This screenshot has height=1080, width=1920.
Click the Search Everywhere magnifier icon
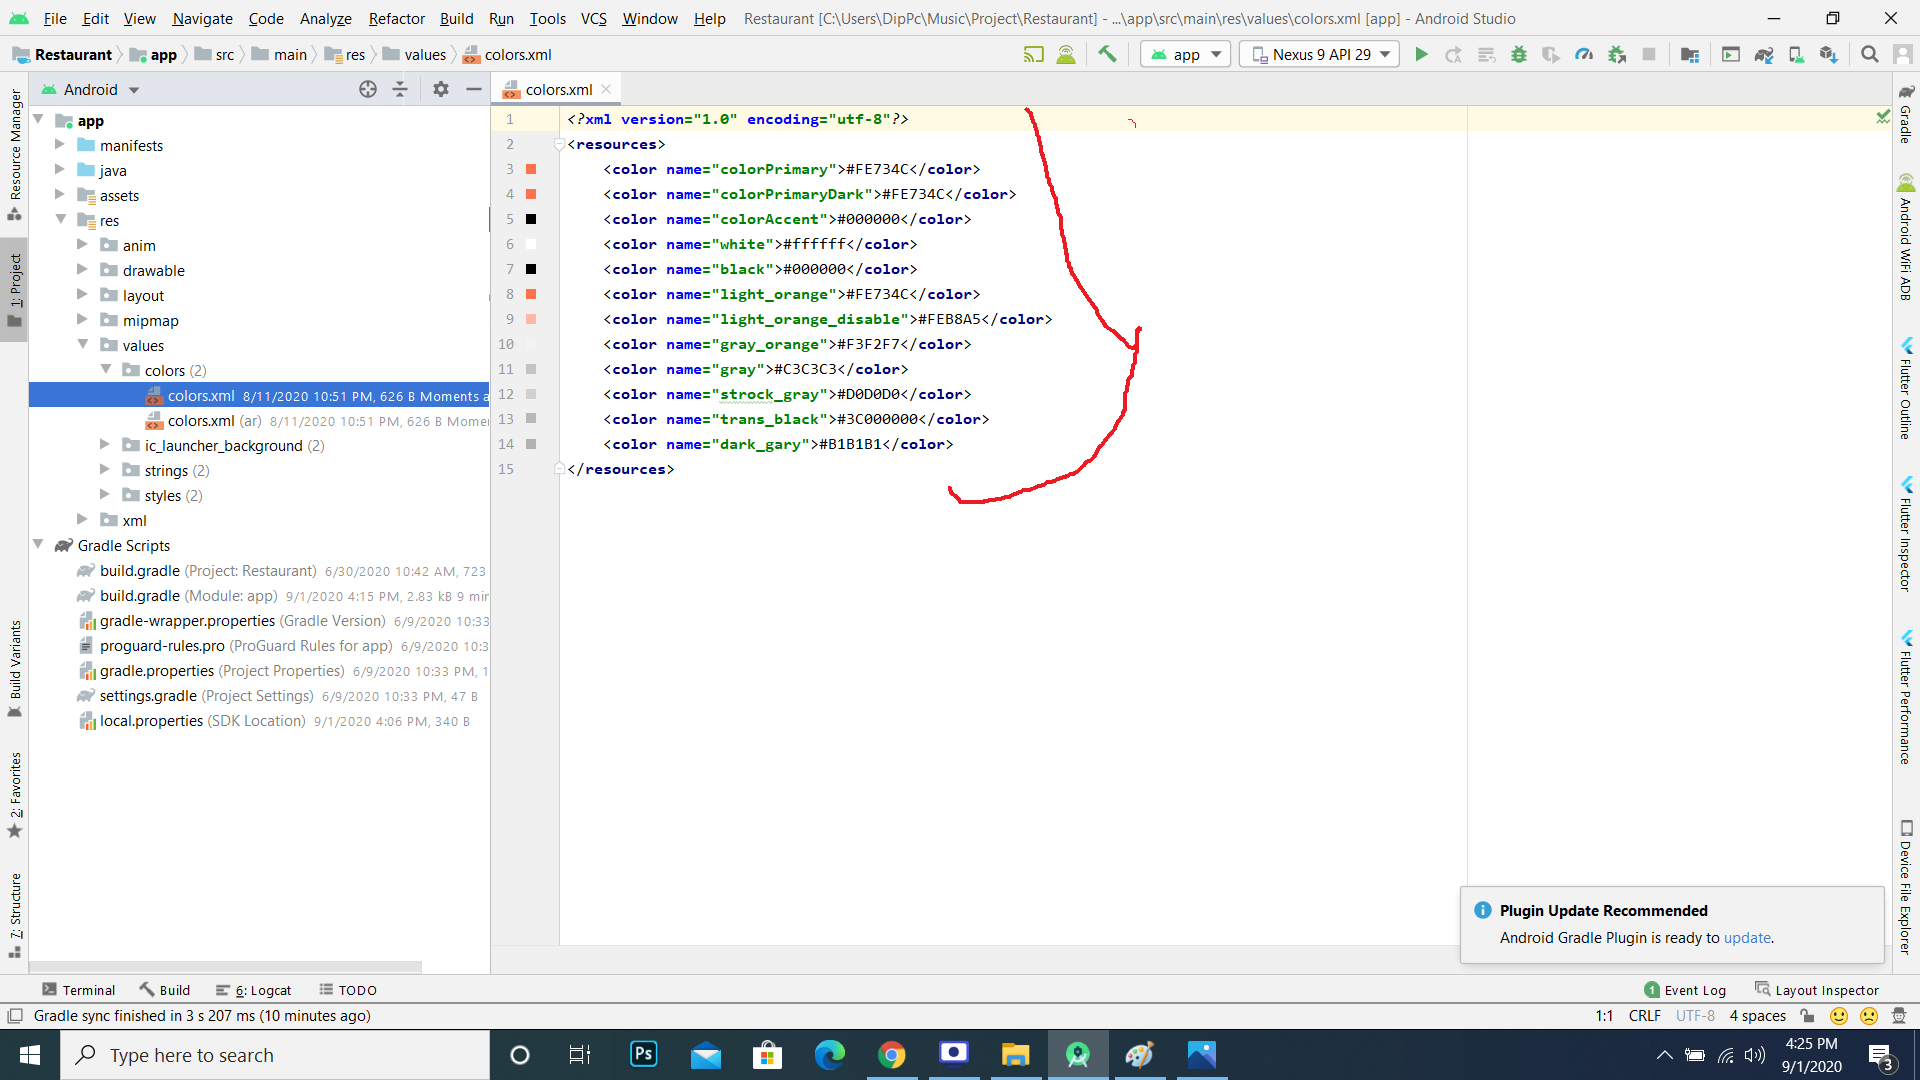point(1869,55)
